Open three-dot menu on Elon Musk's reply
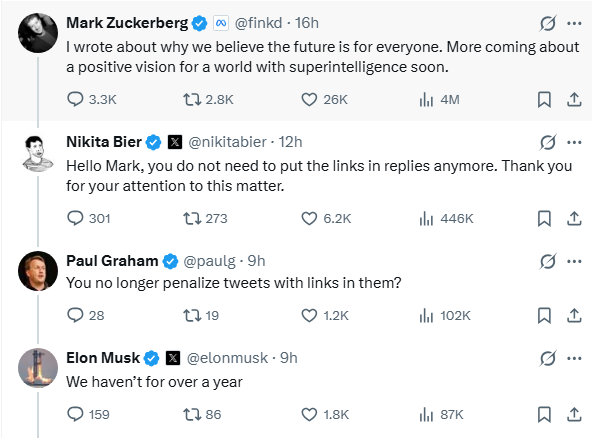 [574, 358]
